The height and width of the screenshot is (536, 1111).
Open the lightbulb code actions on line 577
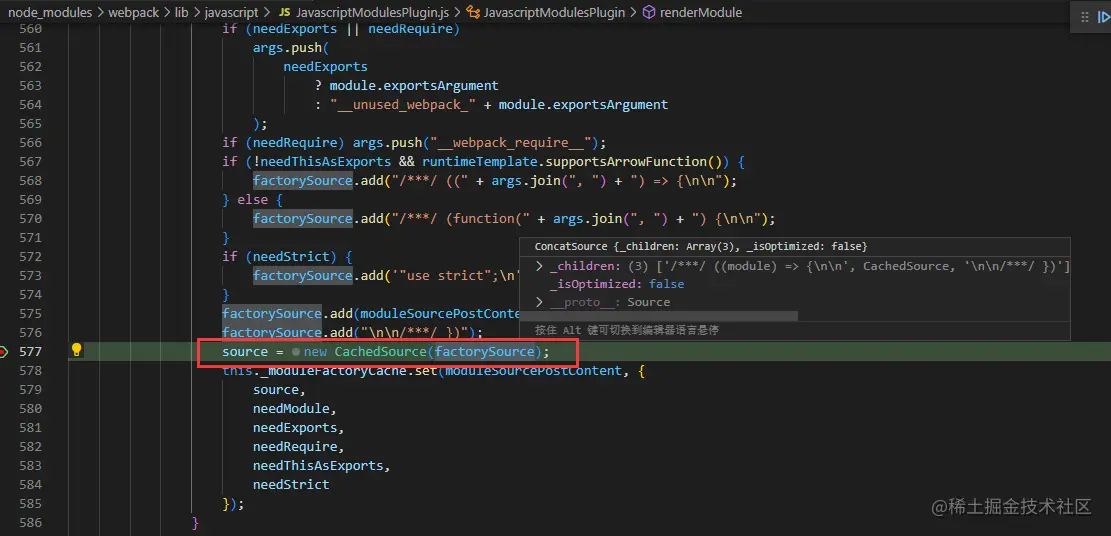tap(77, 350)
